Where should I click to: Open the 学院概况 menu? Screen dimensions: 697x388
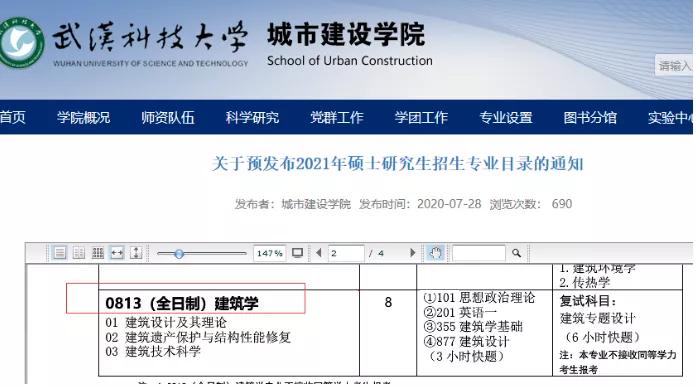(83, 117)
